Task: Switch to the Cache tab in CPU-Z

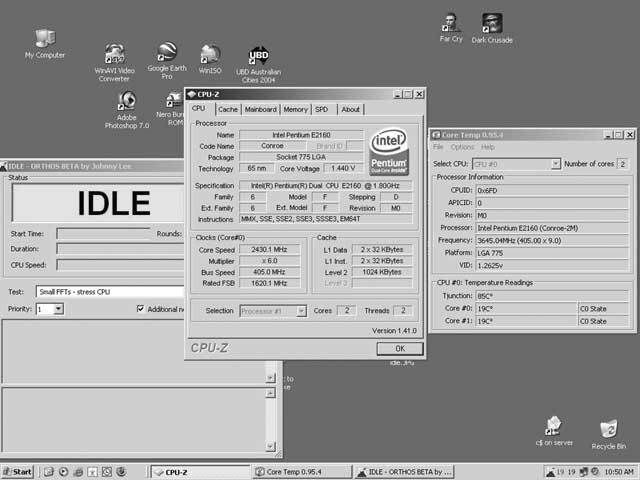Action: 228,109
